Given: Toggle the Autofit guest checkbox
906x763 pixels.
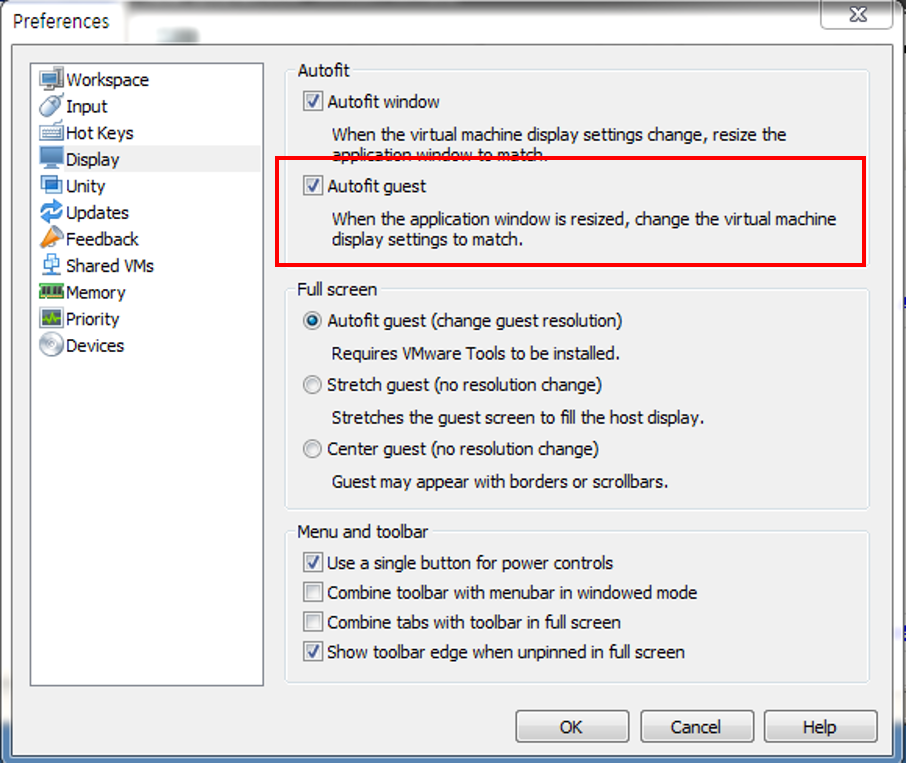Looking at the screenshot, I should coord(313,185).
